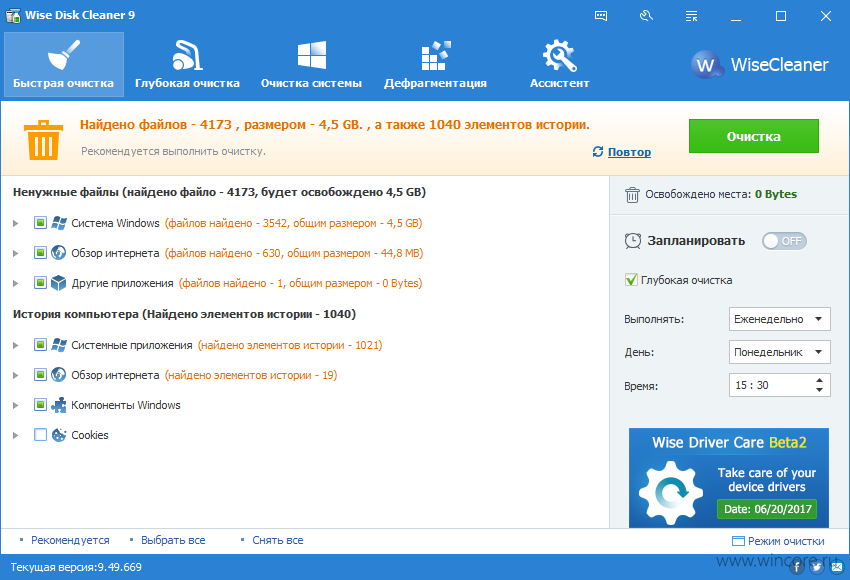Image resolution: width=850 pixels, height=580 pixels.
Task: Click the Cookies row label
Action: point(90,435)
